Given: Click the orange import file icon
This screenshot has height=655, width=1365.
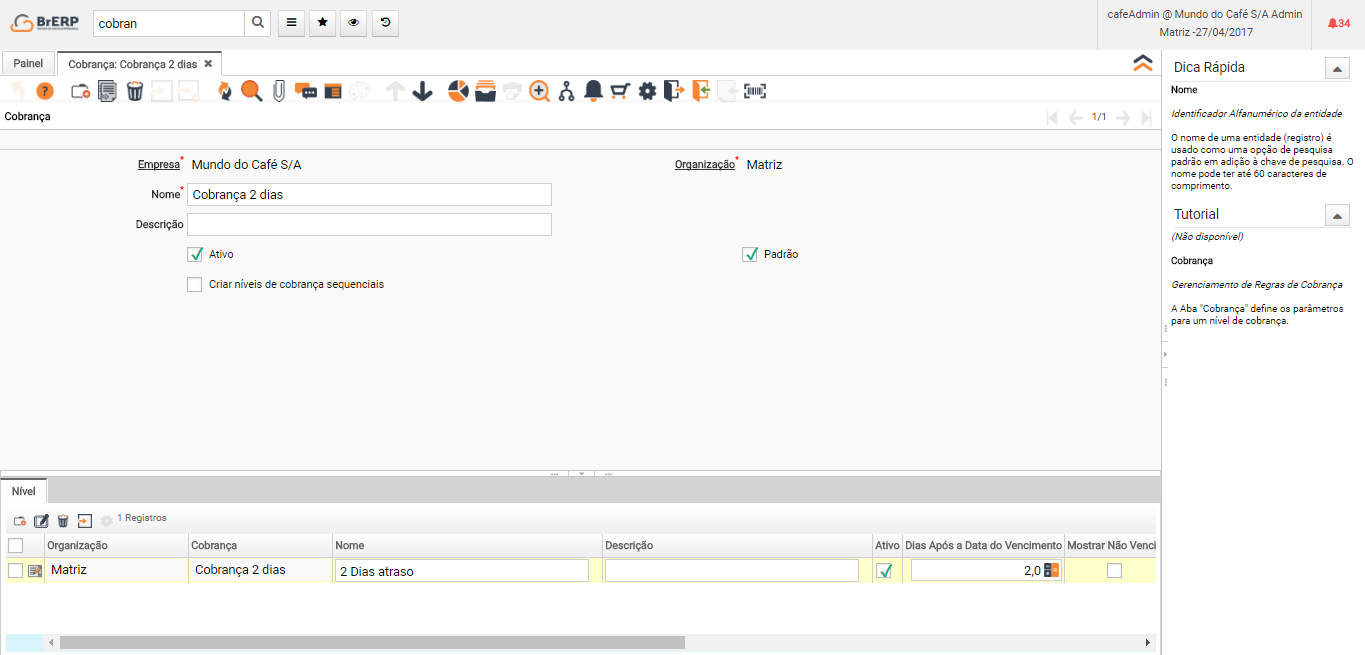Looking at the screenshot, I should click(701, 91).
